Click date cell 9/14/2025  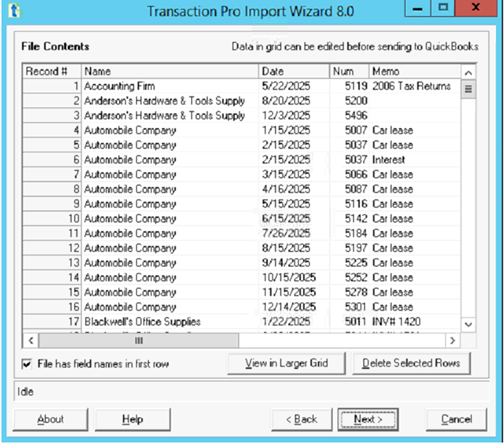pos(294,263)
